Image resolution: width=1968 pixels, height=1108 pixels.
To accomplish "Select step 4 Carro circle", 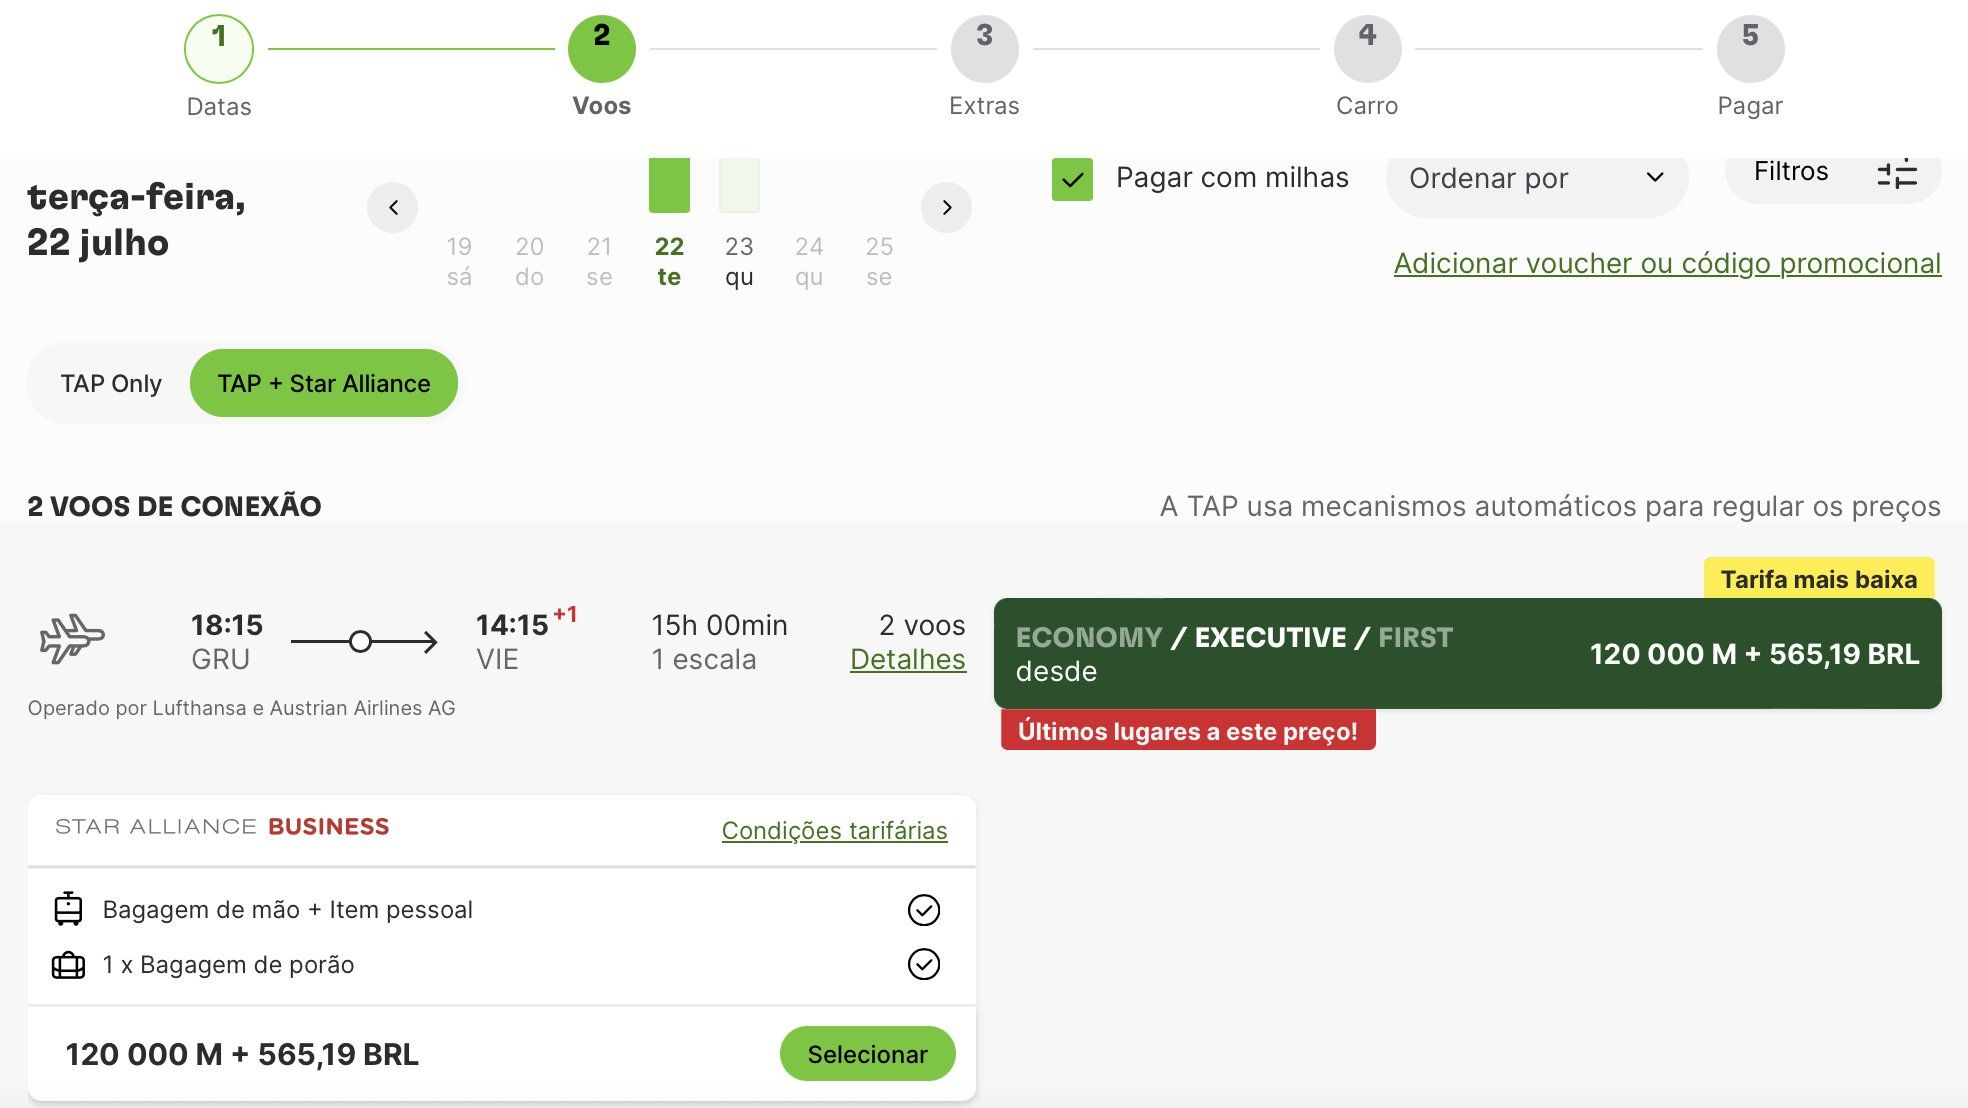I will coord(1367,49).
